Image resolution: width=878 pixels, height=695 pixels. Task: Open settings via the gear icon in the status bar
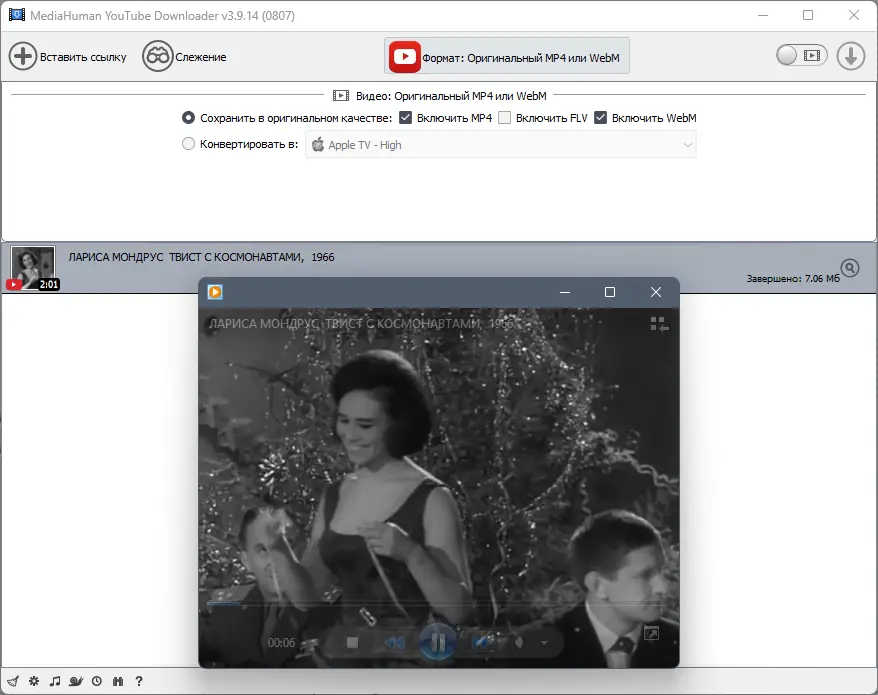(x=34, y=681)
